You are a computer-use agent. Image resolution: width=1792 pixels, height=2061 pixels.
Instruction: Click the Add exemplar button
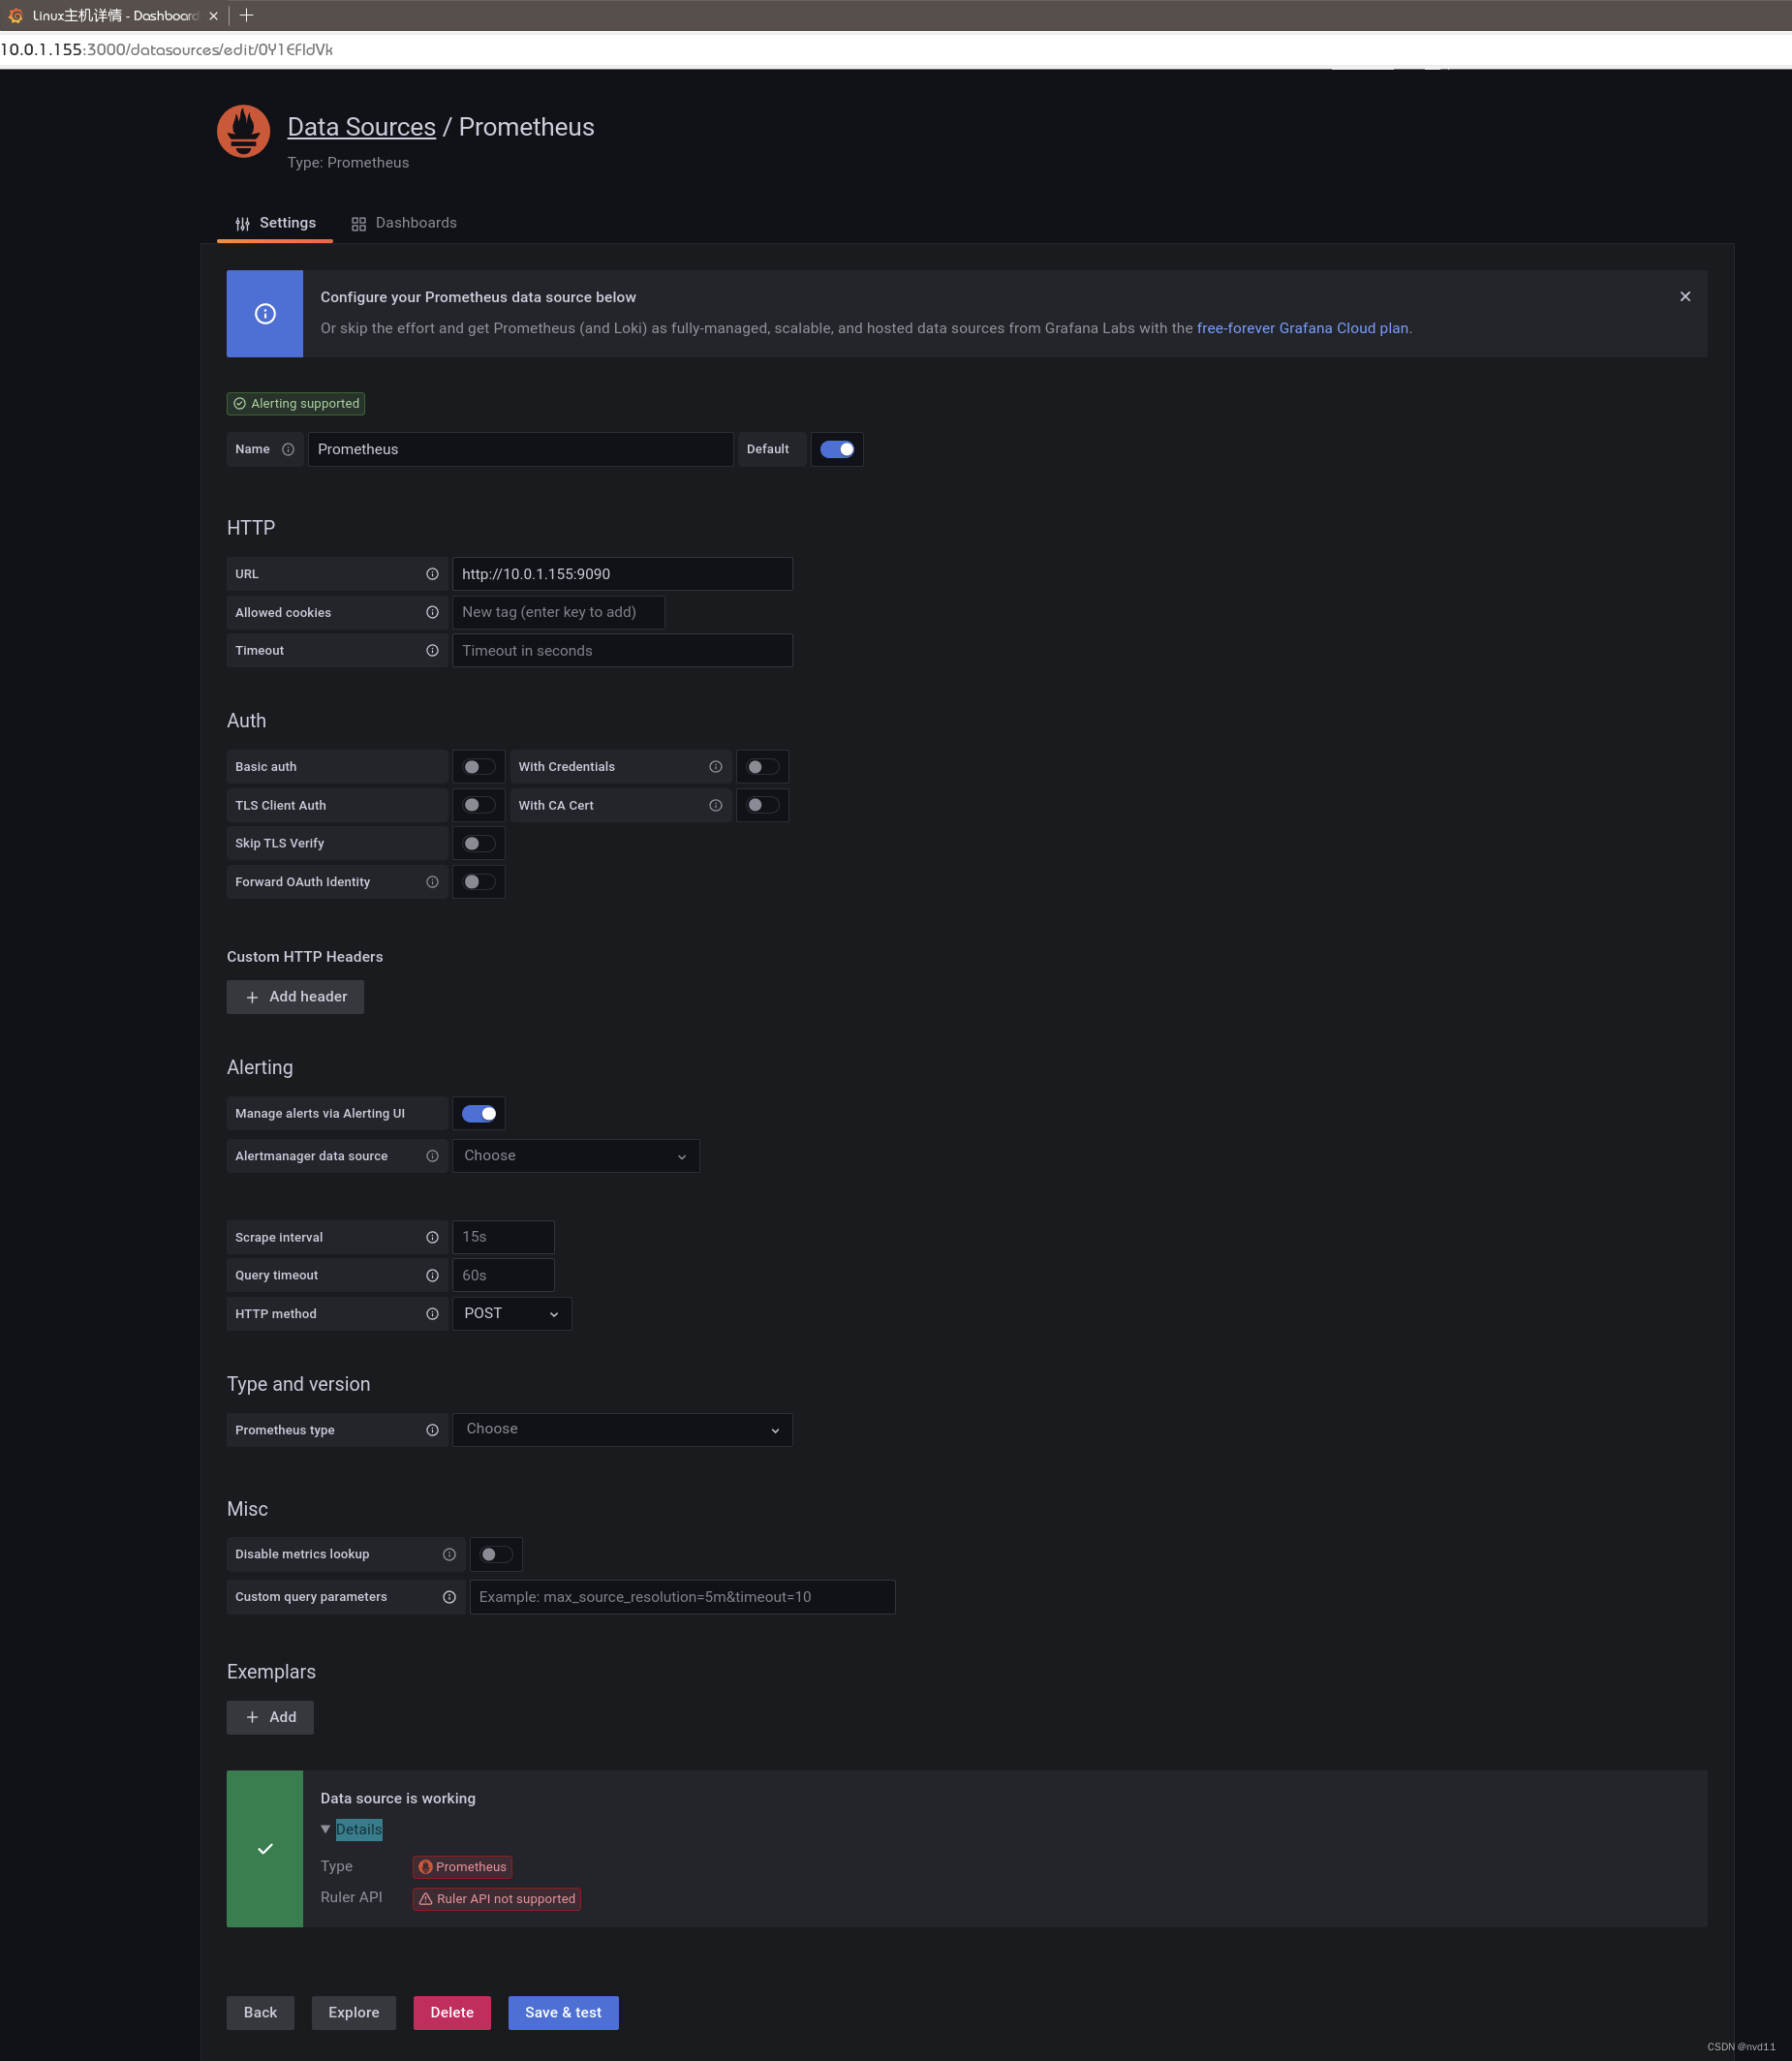click(270, 1717)
